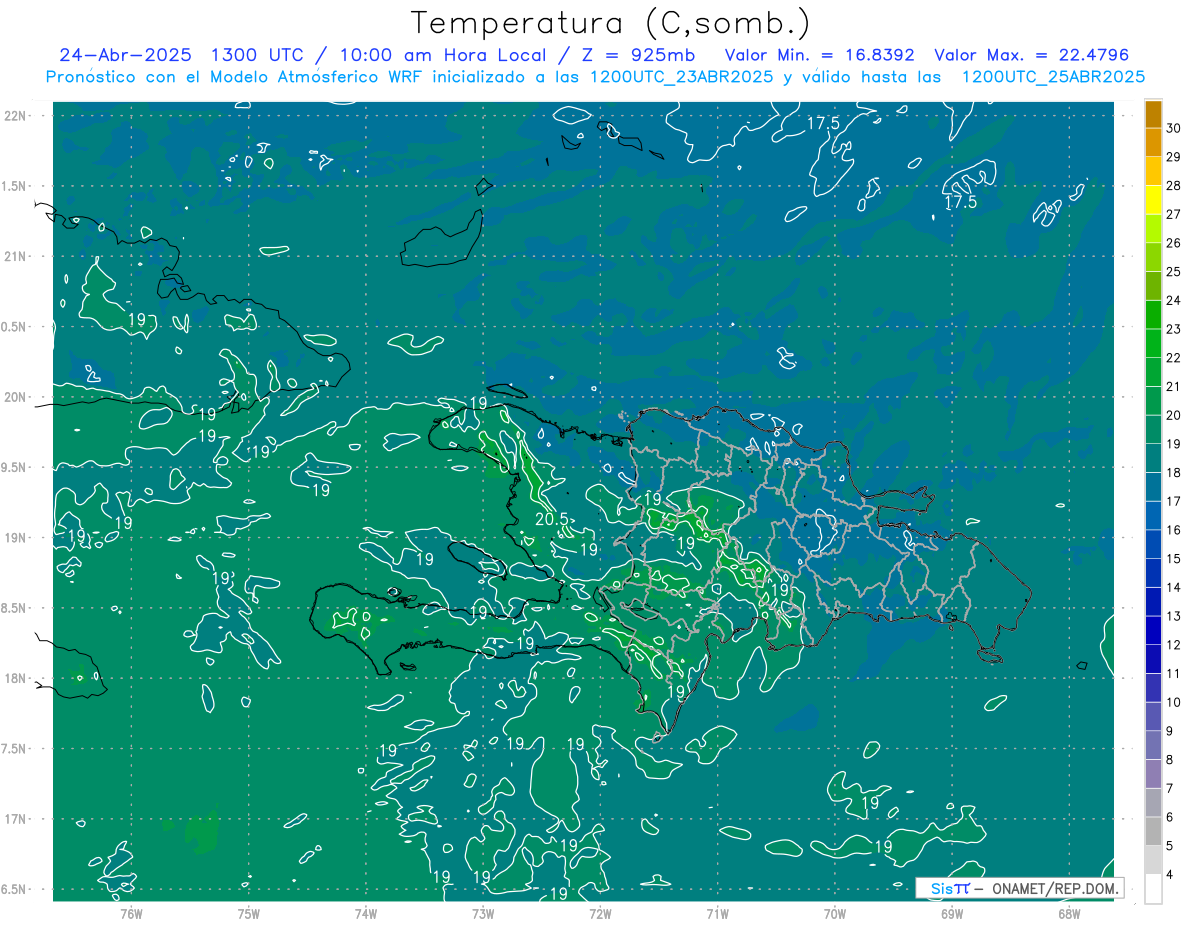The height and width of the screenshot is (927, 1200).
Task: Click the 76W longitude axis label
Action: click(x=131, y=913)
